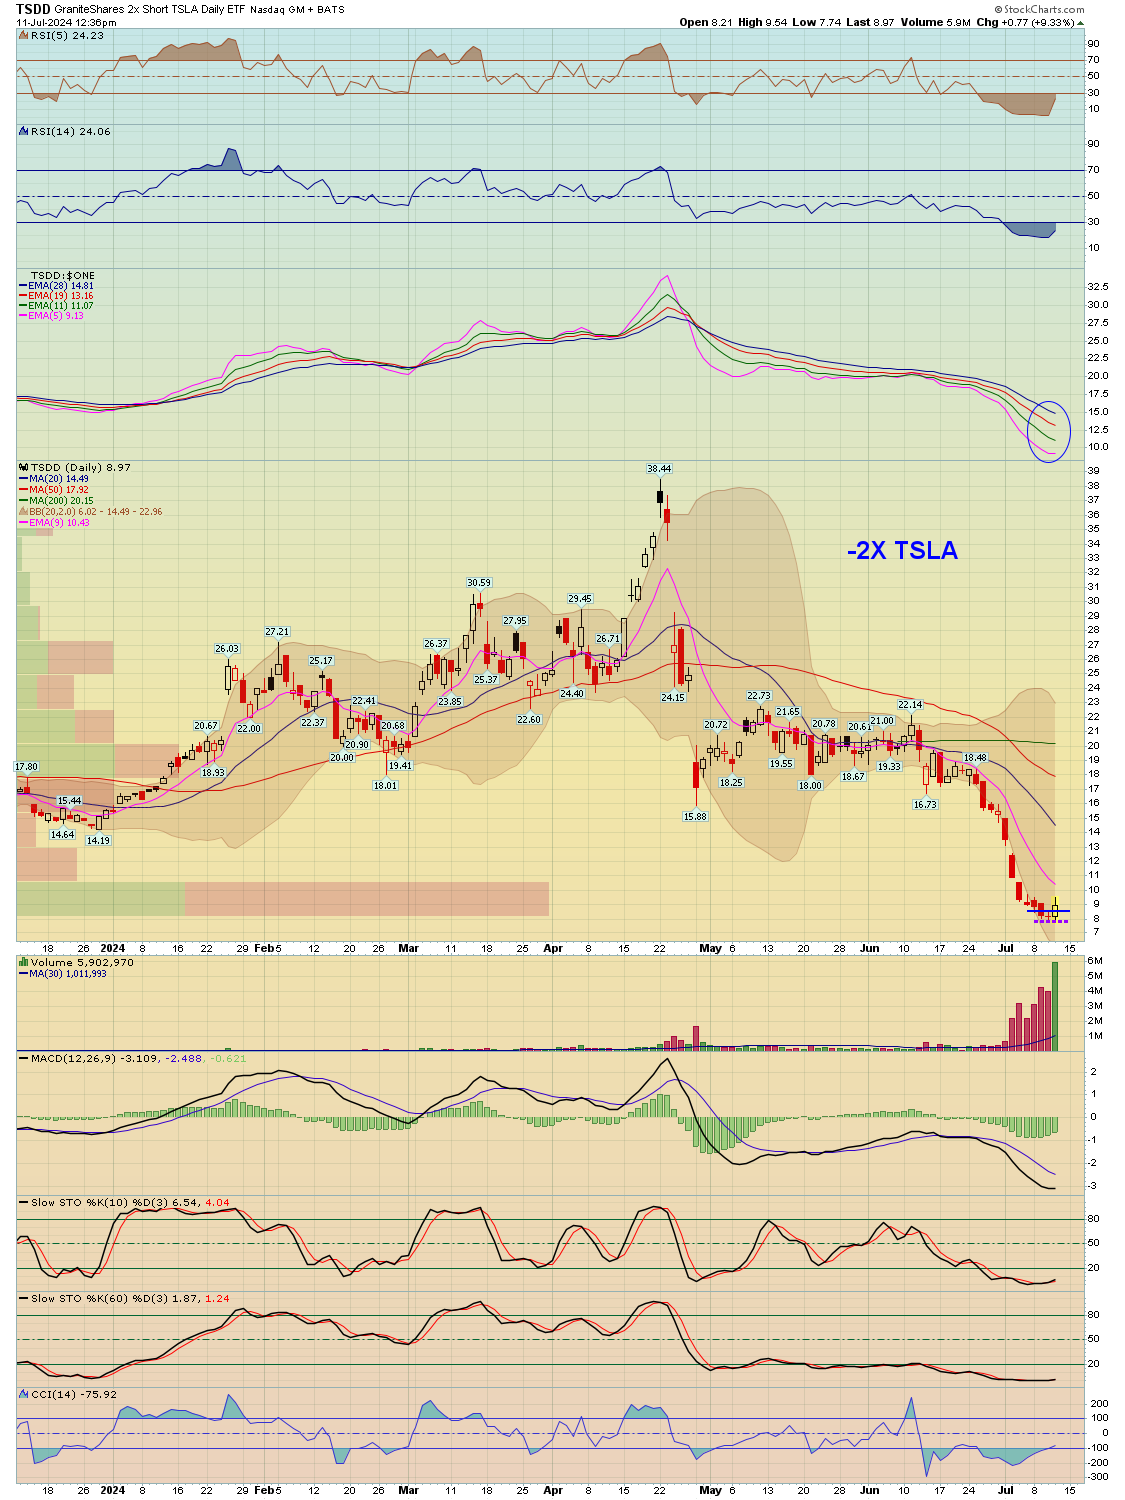
Task: Click the tallest green volume bar
Action: click(1054, 1005)
